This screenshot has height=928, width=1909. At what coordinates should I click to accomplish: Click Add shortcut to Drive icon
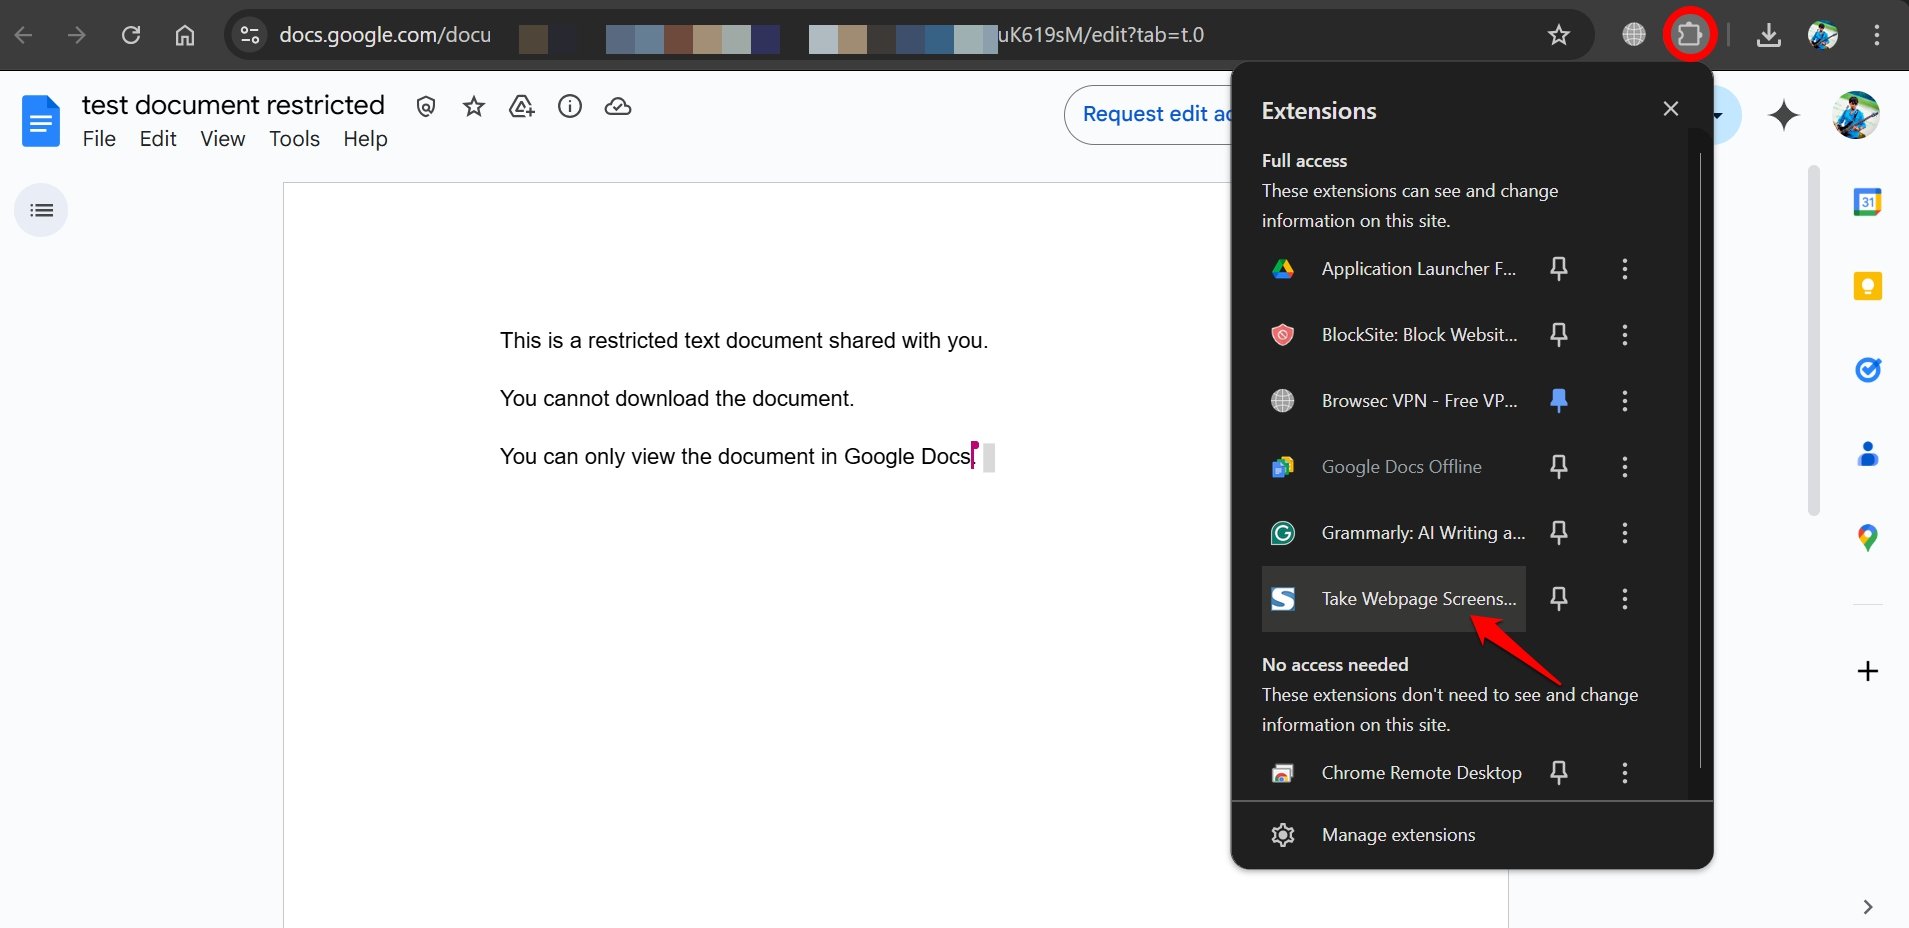(x=522, y=106)
